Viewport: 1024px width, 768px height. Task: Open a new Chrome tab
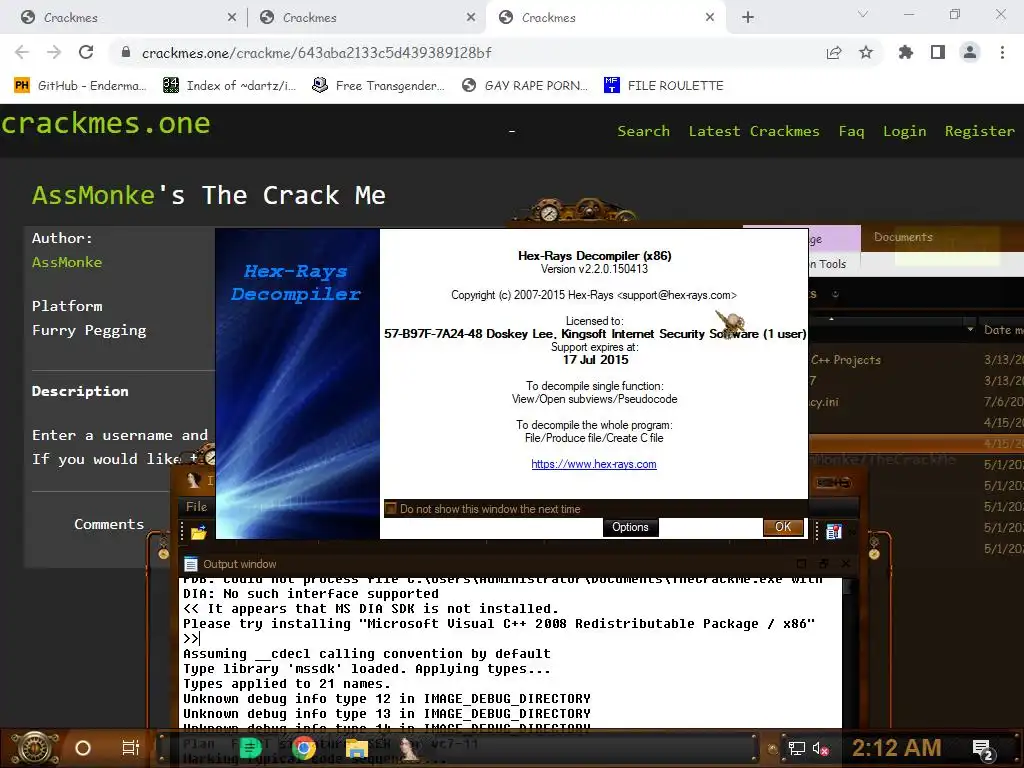click(748, 17)
